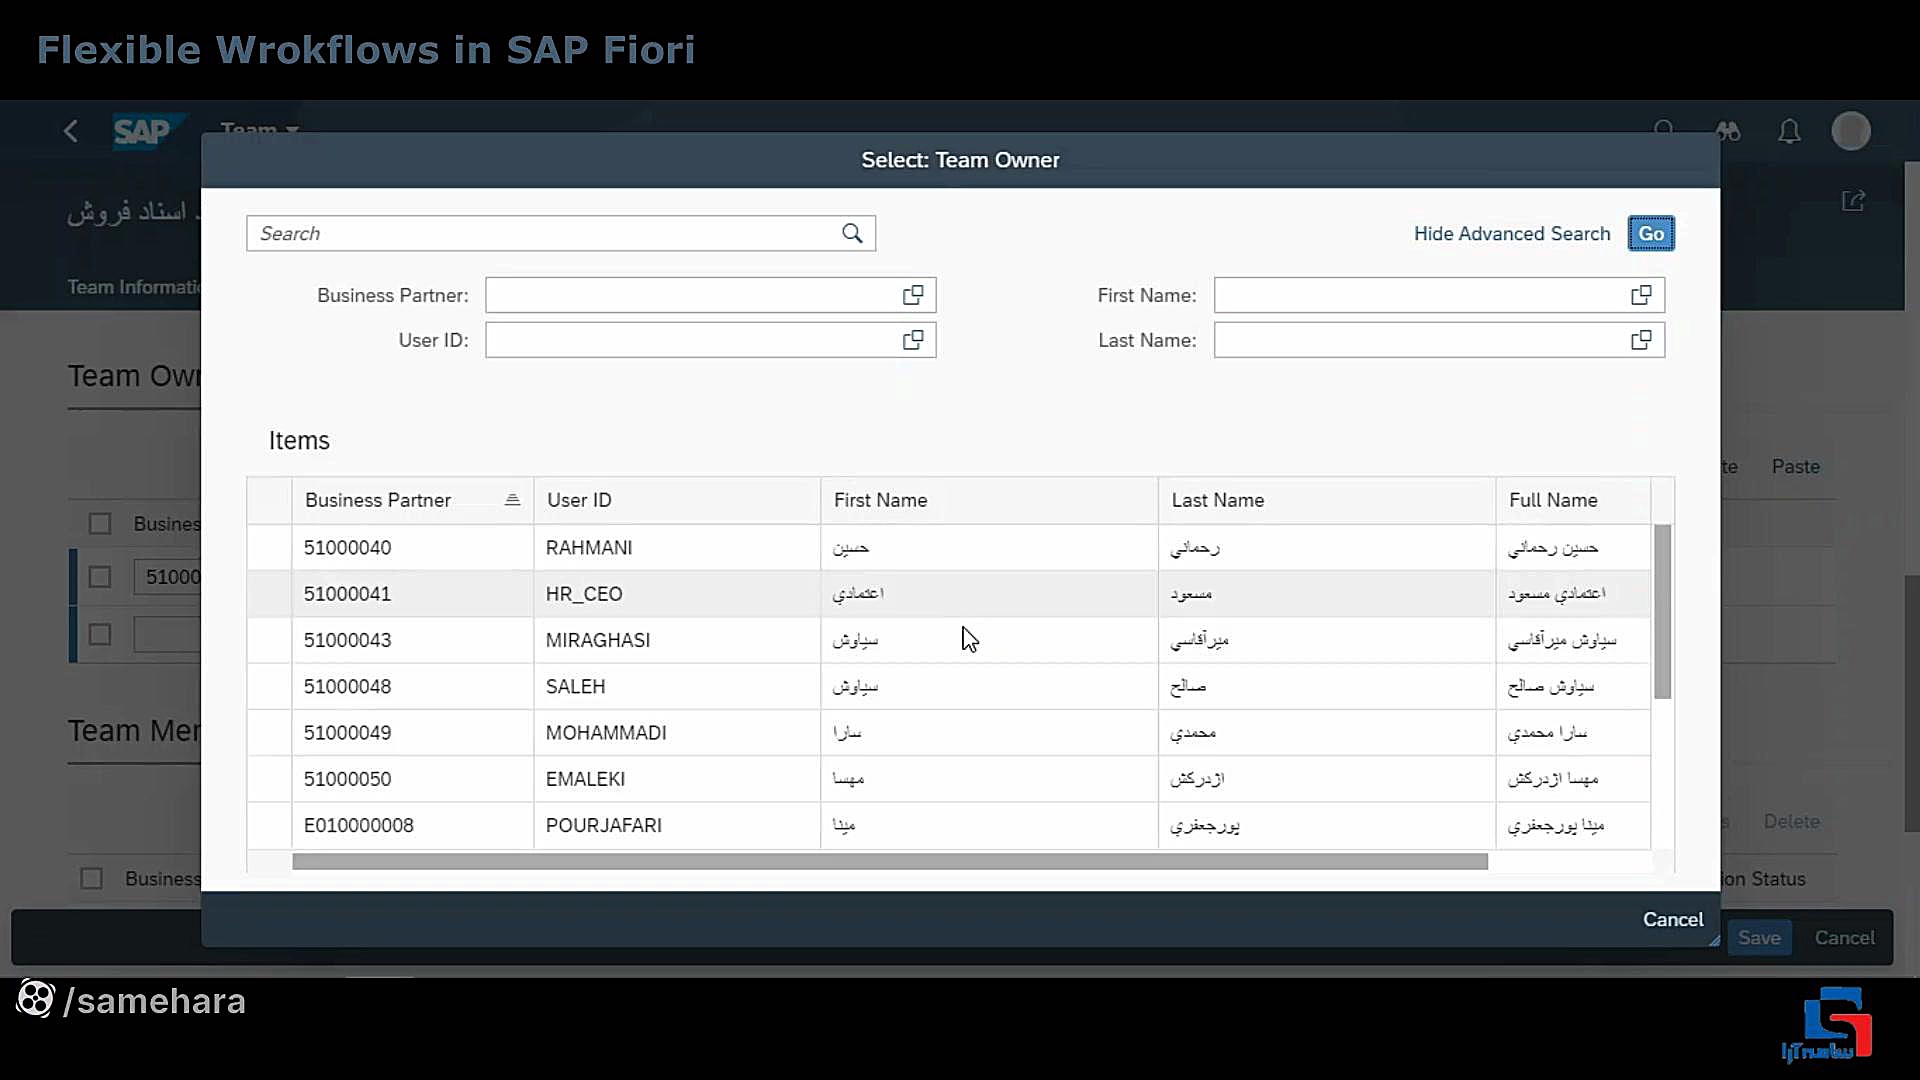Open the user profile avatar
Viewport: 1920px width, 1080px height.
[x=1851, y=131]
